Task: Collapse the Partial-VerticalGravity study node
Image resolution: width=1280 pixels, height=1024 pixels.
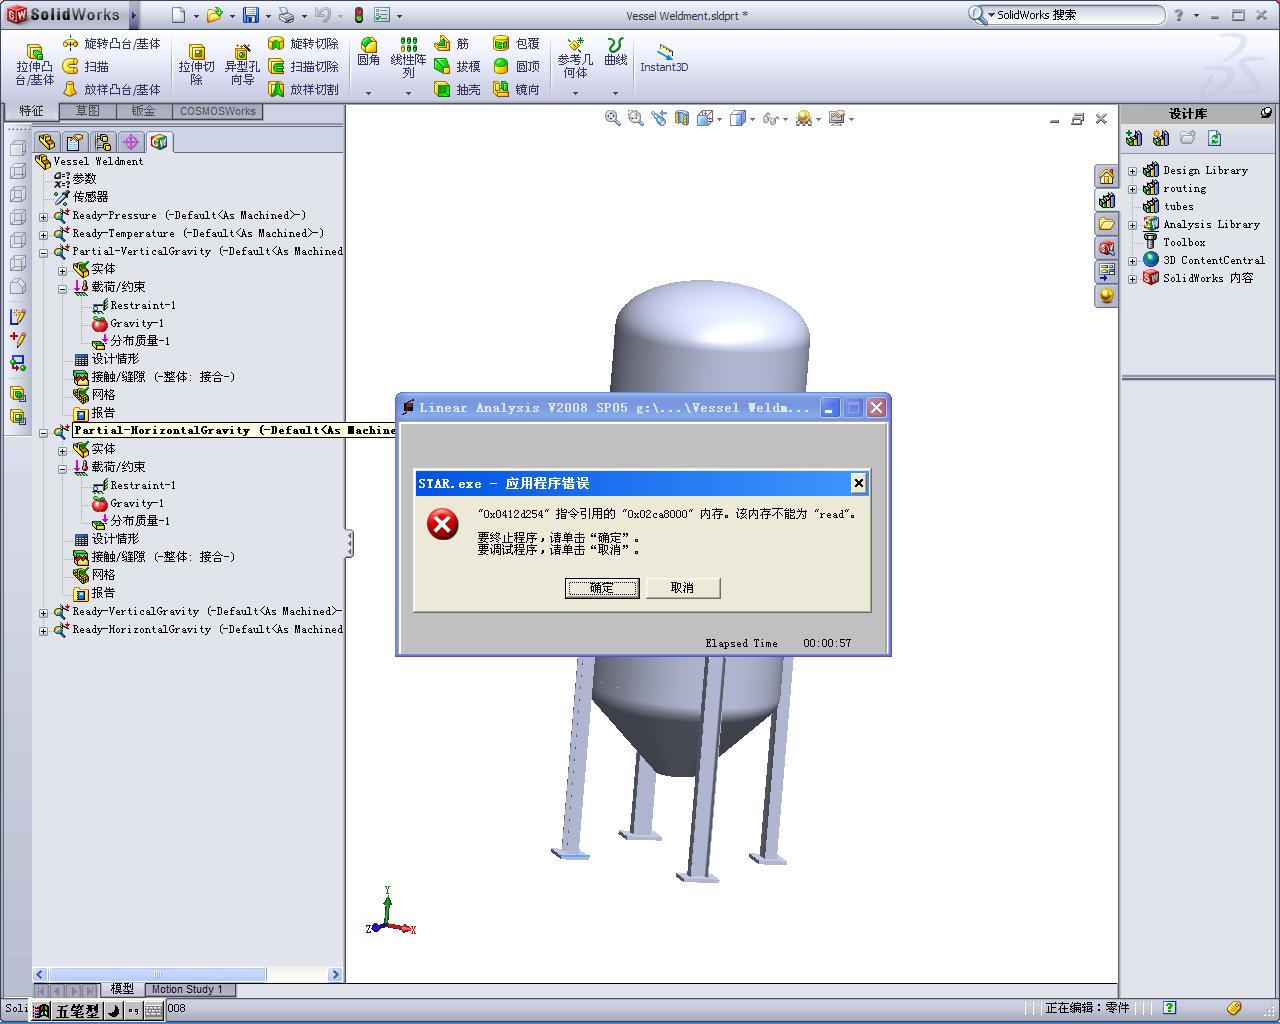Action: [x=44, y=252]
